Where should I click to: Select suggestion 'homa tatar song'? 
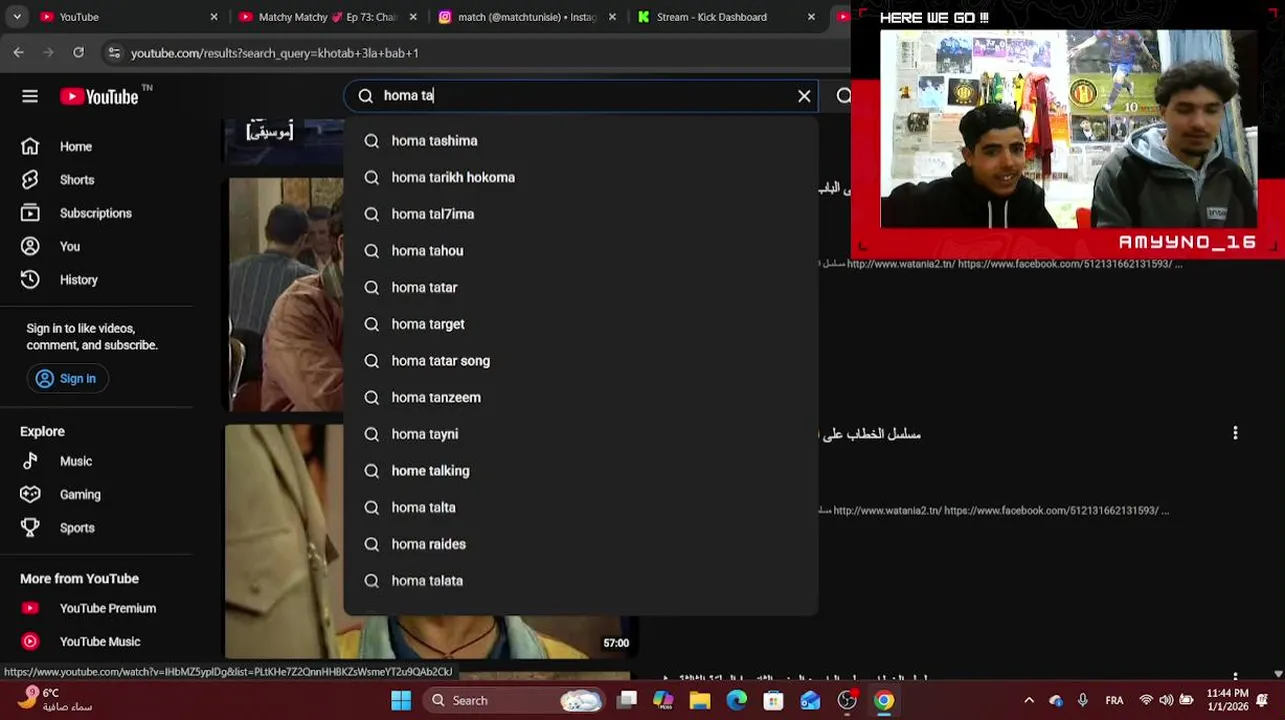click(x=580, y=361)
